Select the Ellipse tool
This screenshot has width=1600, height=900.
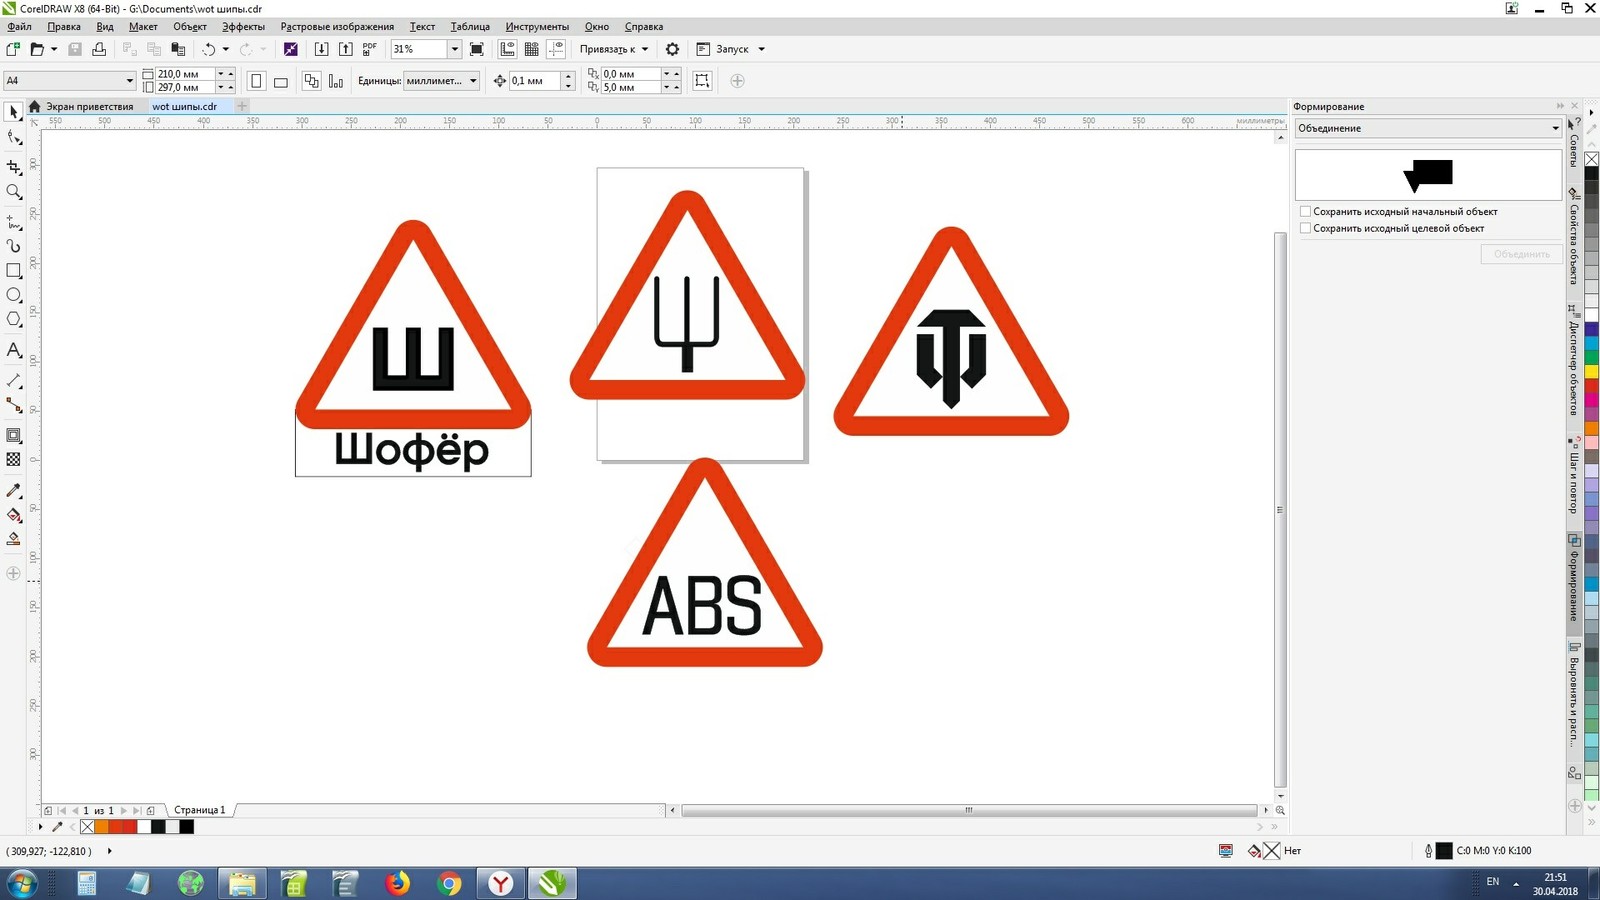pyautogui.click(x=14, y=295)
